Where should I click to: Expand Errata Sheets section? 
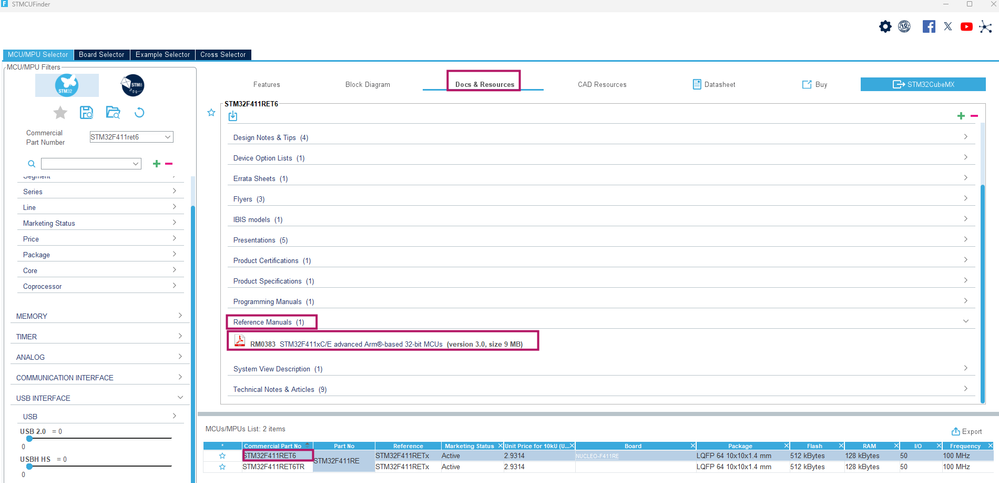click(x=966, y=178)
